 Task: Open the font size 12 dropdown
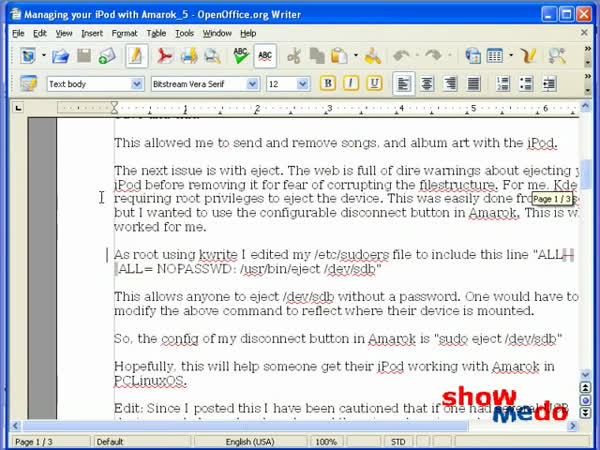pyautogui.click(x=303, y=84)
